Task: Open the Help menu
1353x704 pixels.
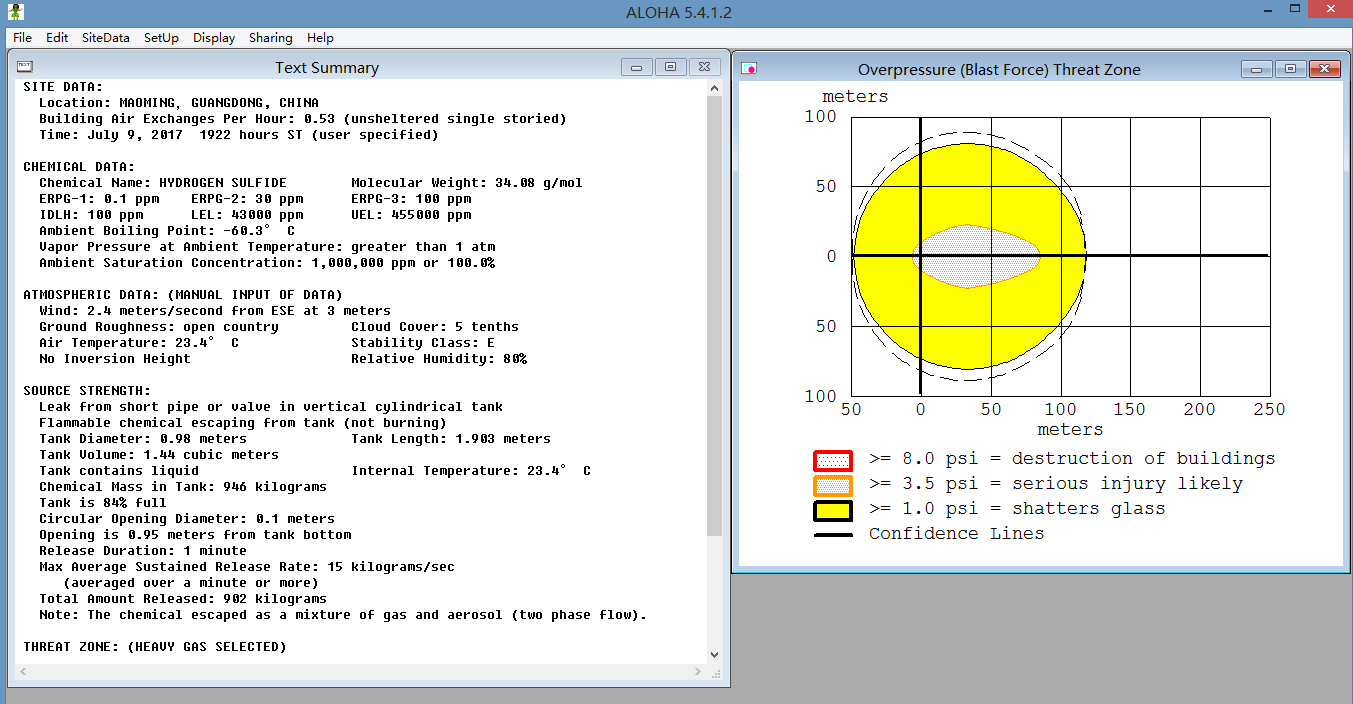Action: point(321,38)
